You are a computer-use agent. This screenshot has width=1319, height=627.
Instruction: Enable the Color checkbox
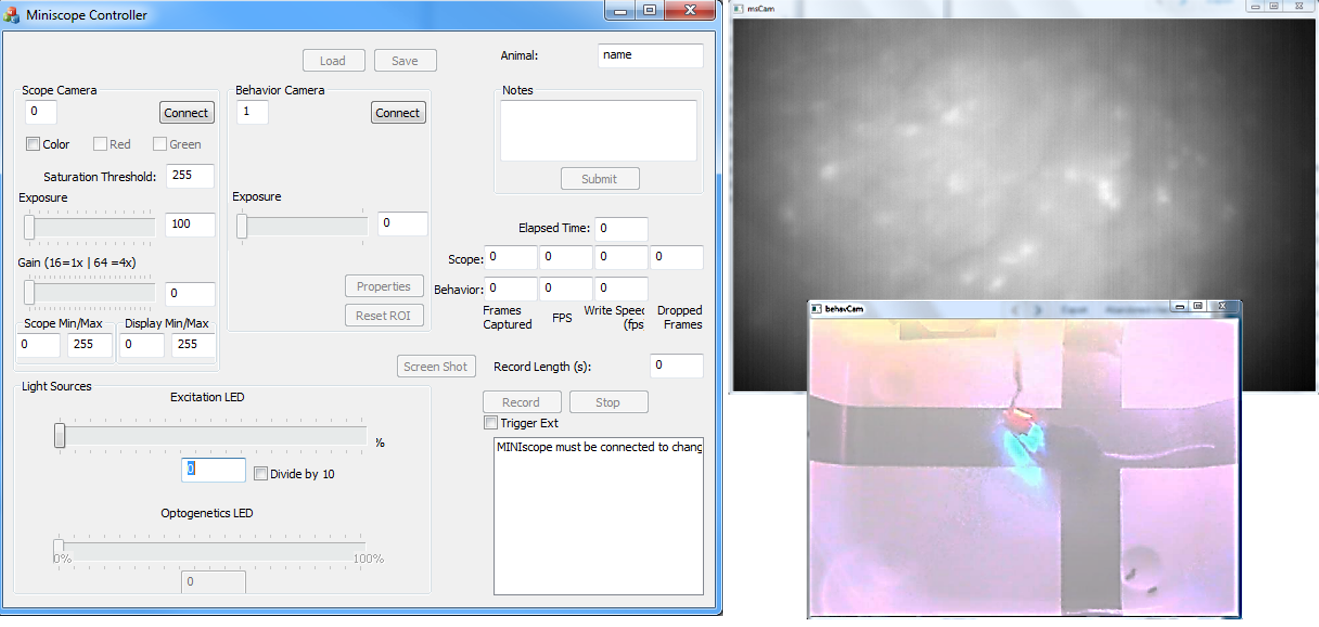33,144
